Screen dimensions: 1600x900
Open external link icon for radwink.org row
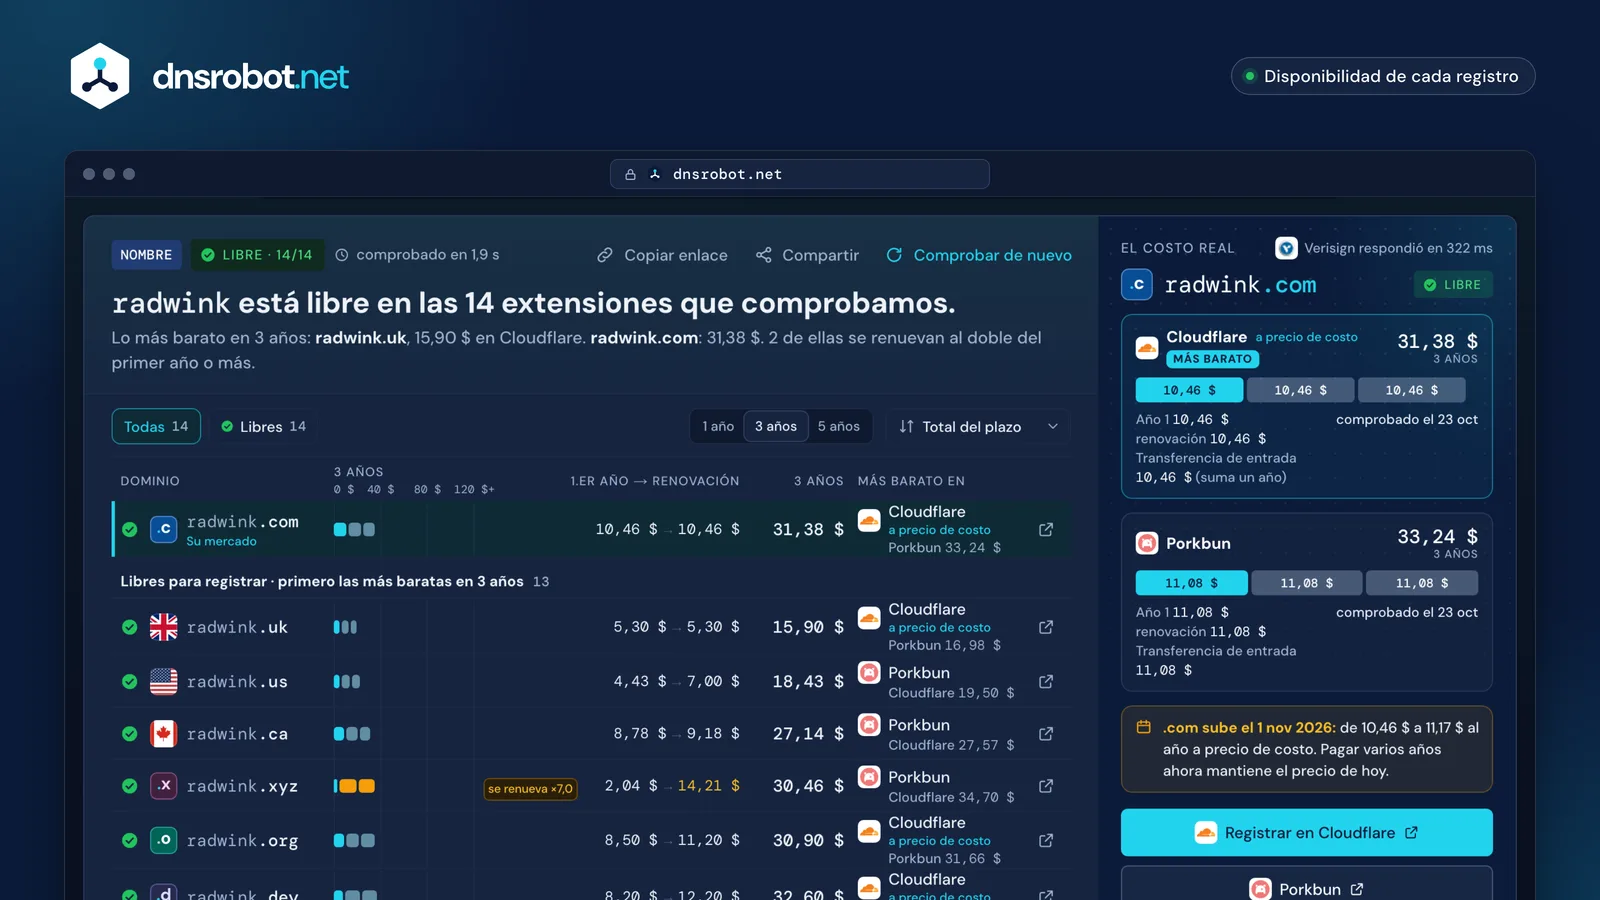[x=1046, y=840]
